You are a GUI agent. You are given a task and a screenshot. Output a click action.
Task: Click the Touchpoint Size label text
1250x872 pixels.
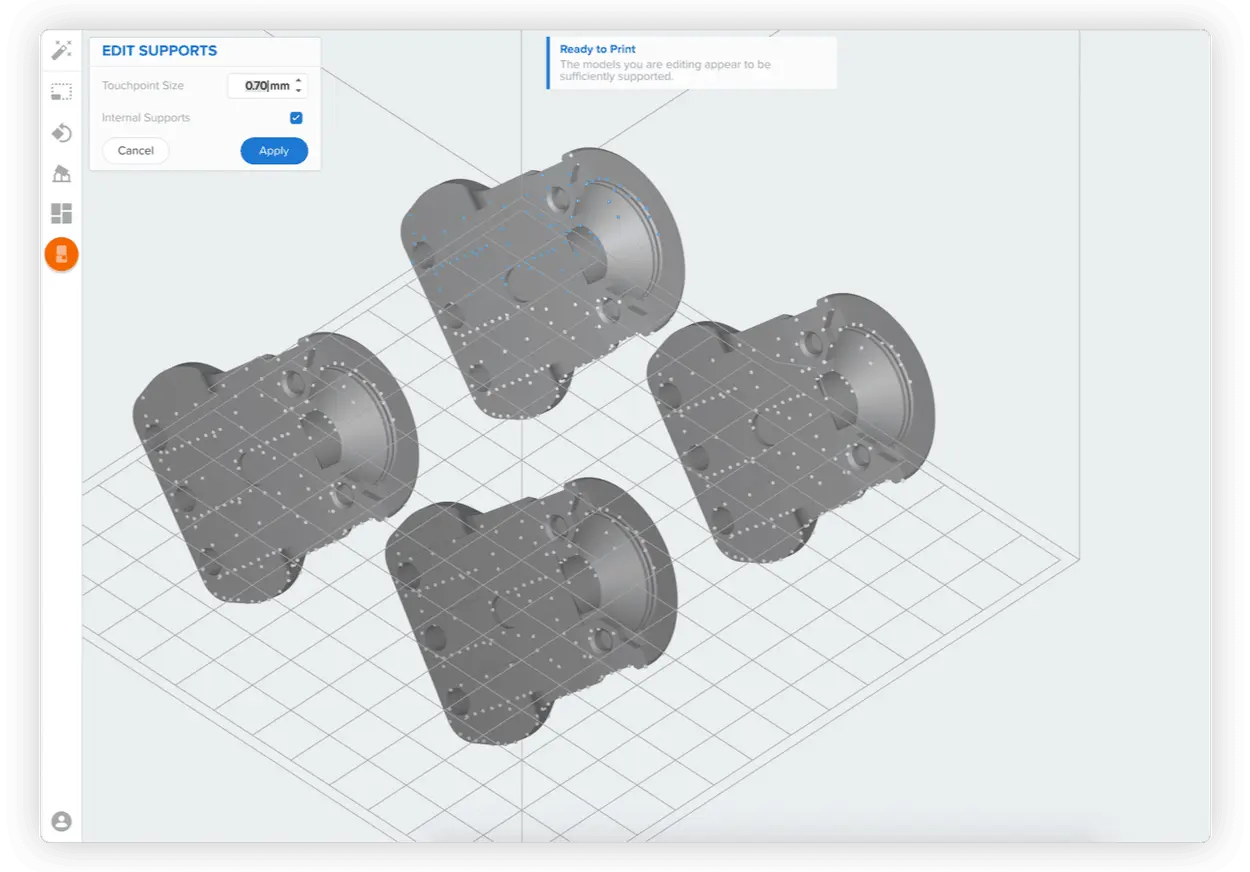coord(143,86)
